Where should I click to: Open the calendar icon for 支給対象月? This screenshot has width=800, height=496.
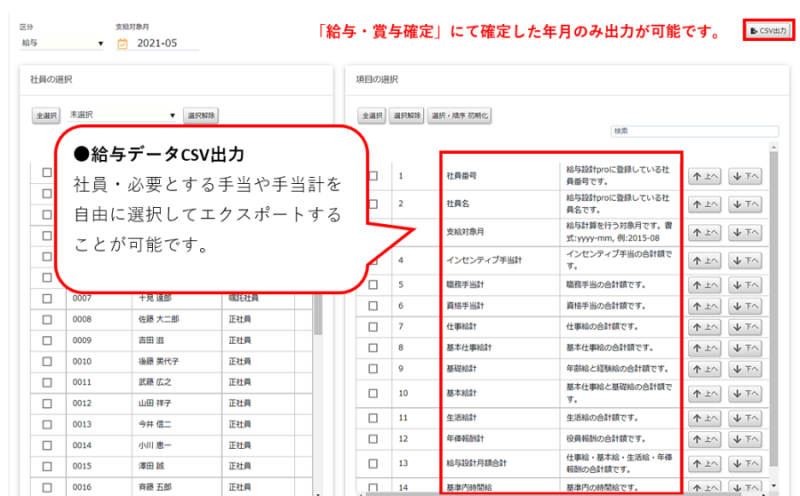tap(123, 44)
